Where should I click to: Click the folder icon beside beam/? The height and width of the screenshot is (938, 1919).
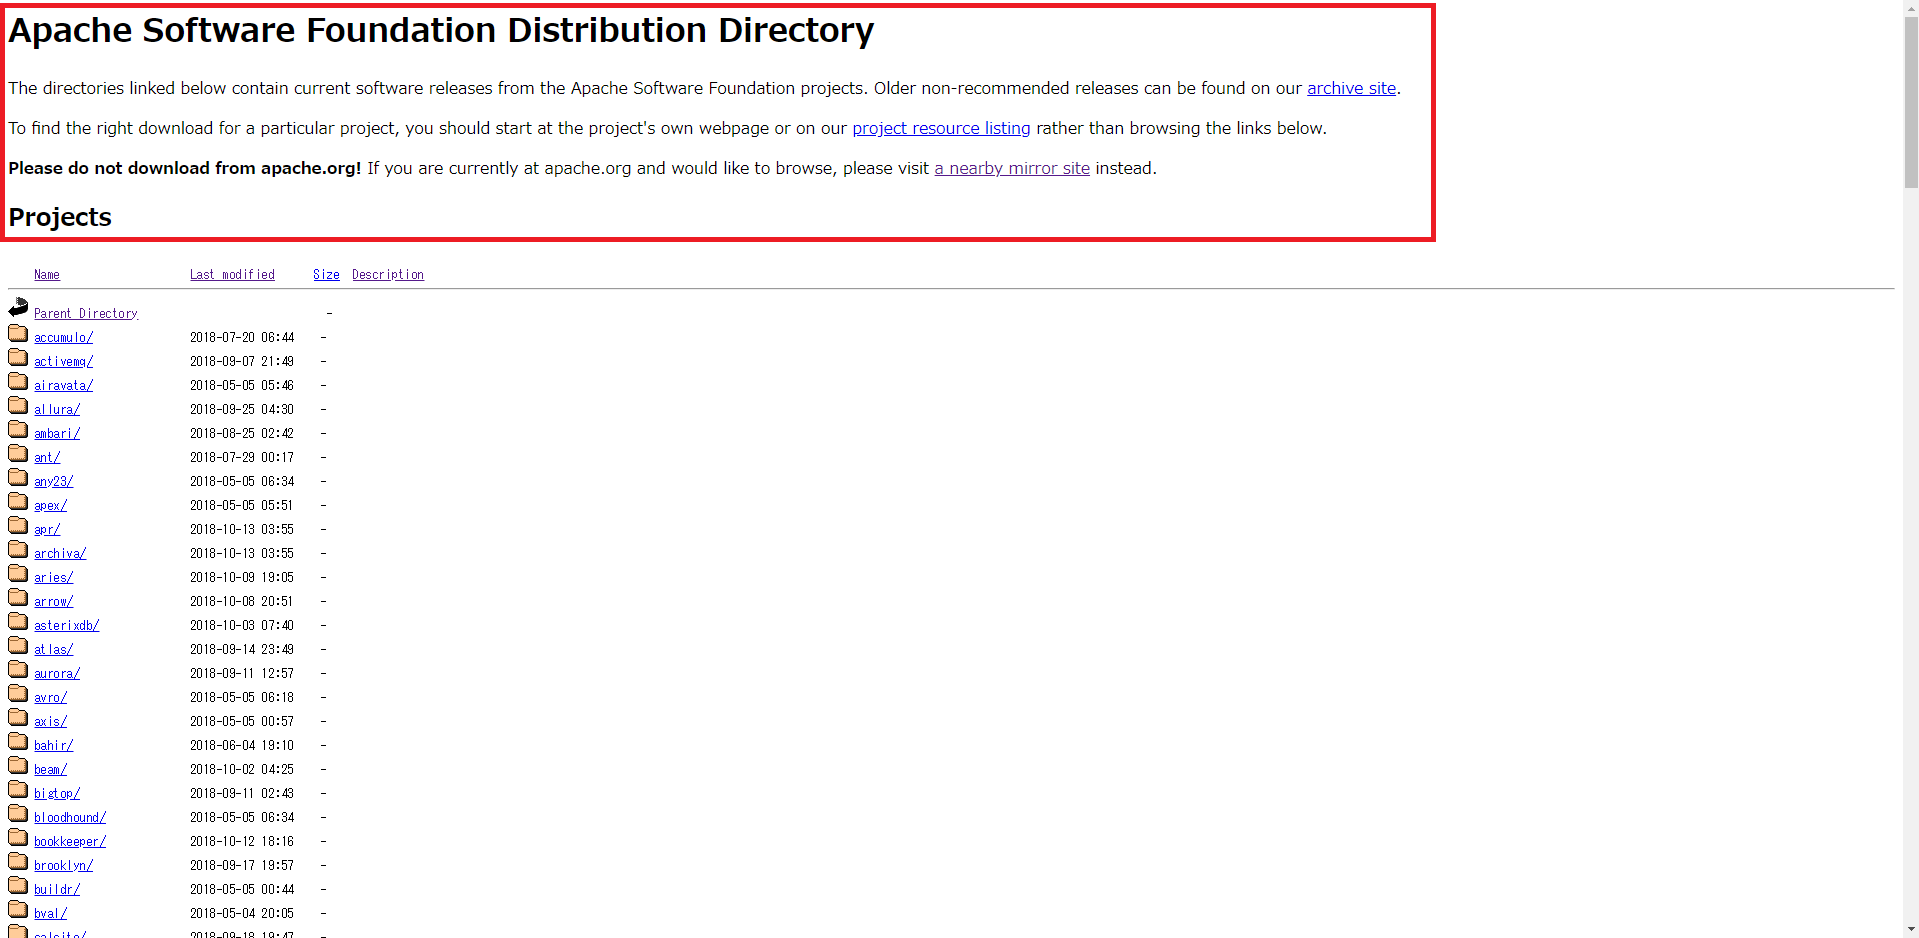click(x=18, y=765)
